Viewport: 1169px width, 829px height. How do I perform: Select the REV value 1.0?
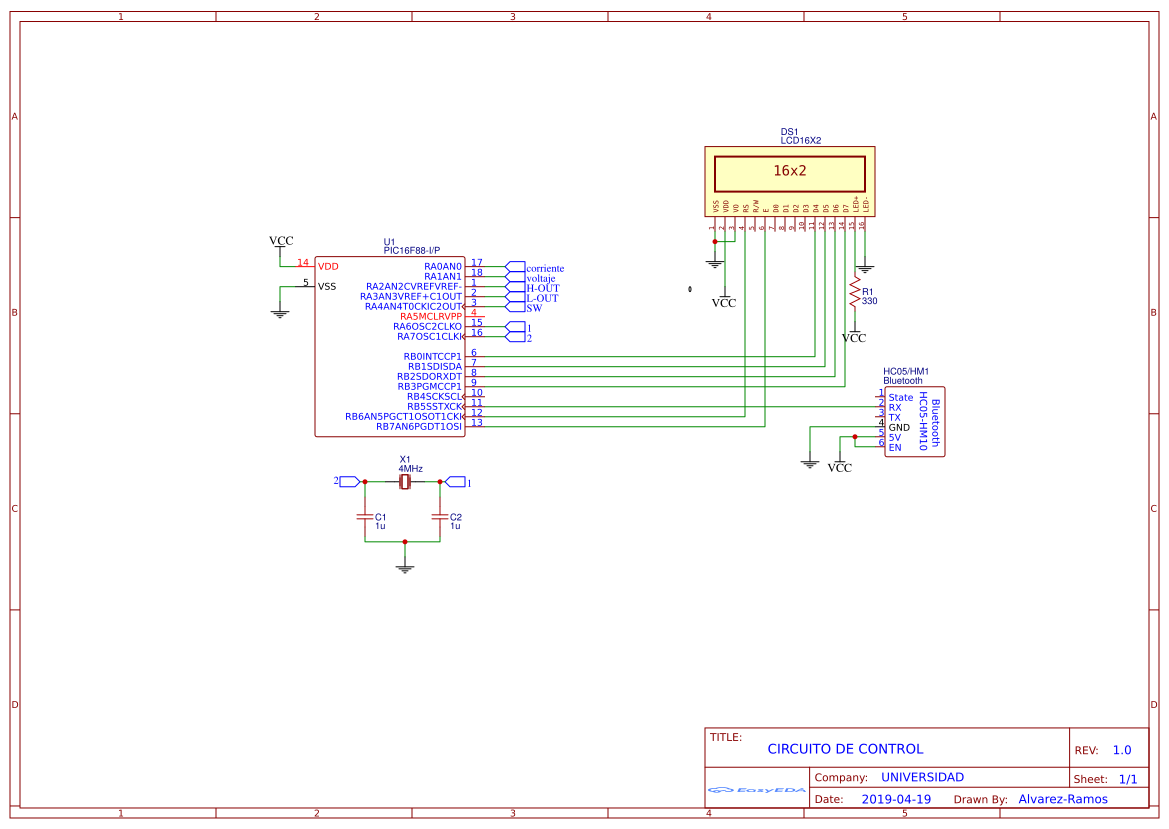pyautogui.click(x=1122, y=750)
